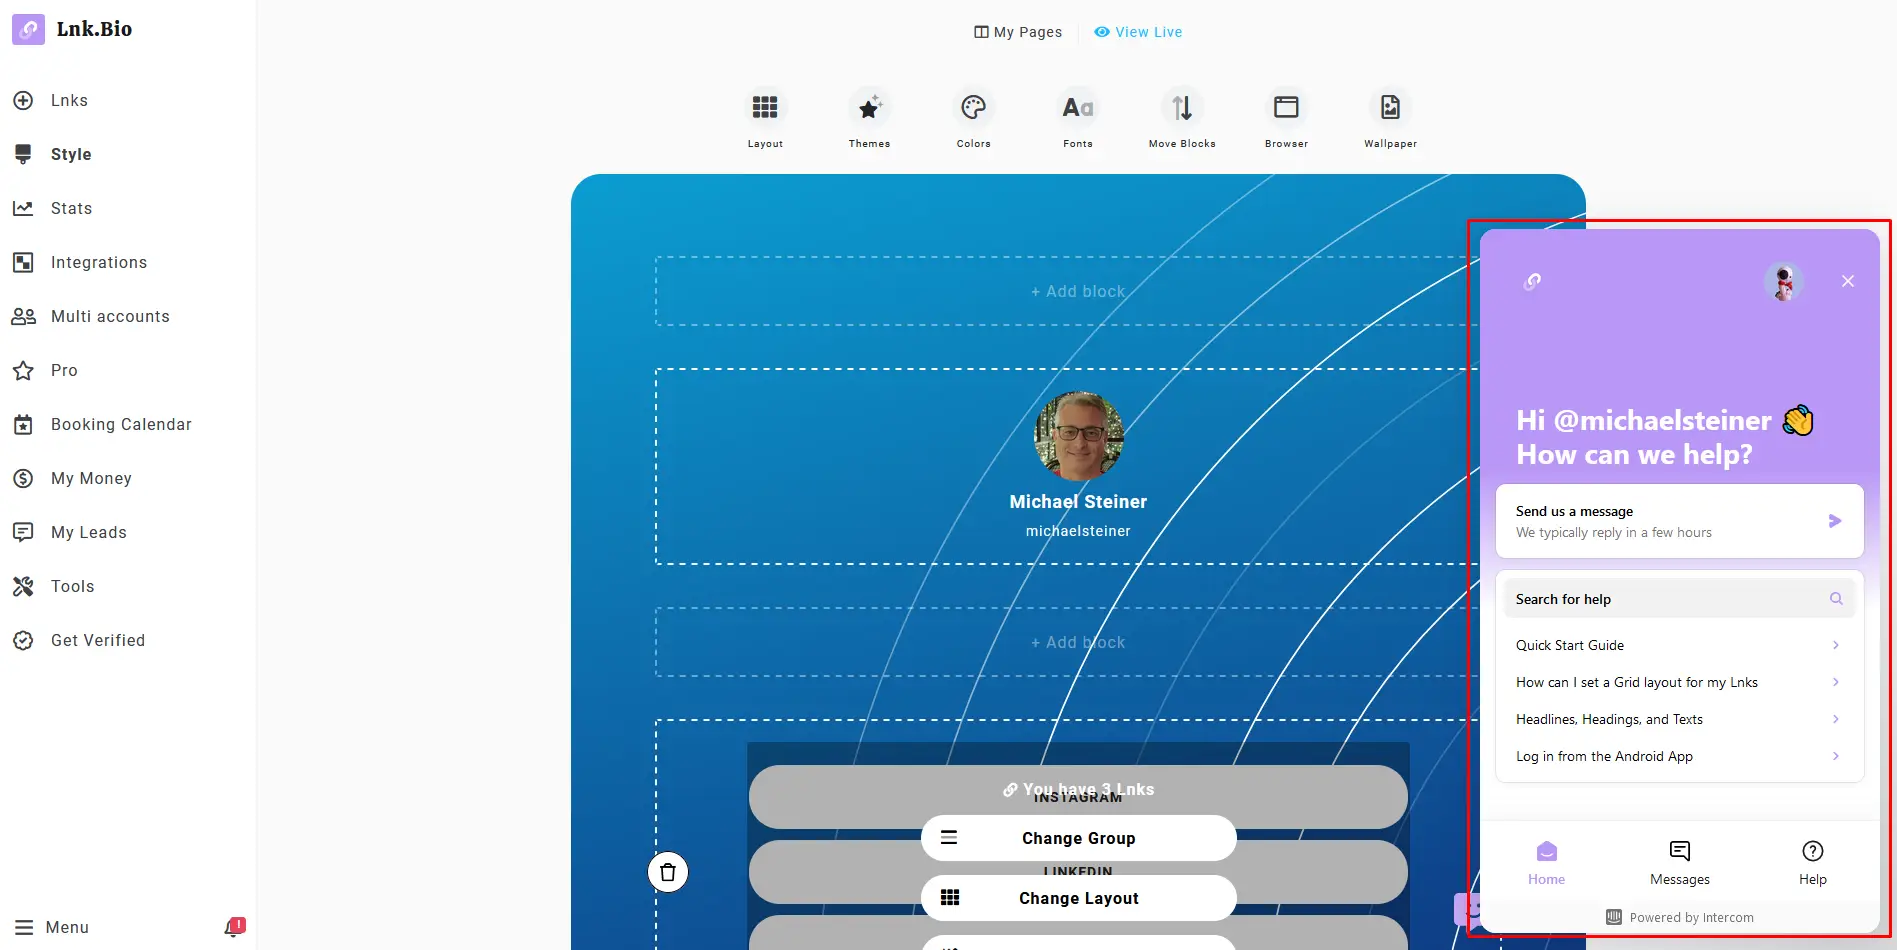Switch to Intercom Help tab
The height and width of the screenshot is (950, 1897).
click(x=1813, y=863)
